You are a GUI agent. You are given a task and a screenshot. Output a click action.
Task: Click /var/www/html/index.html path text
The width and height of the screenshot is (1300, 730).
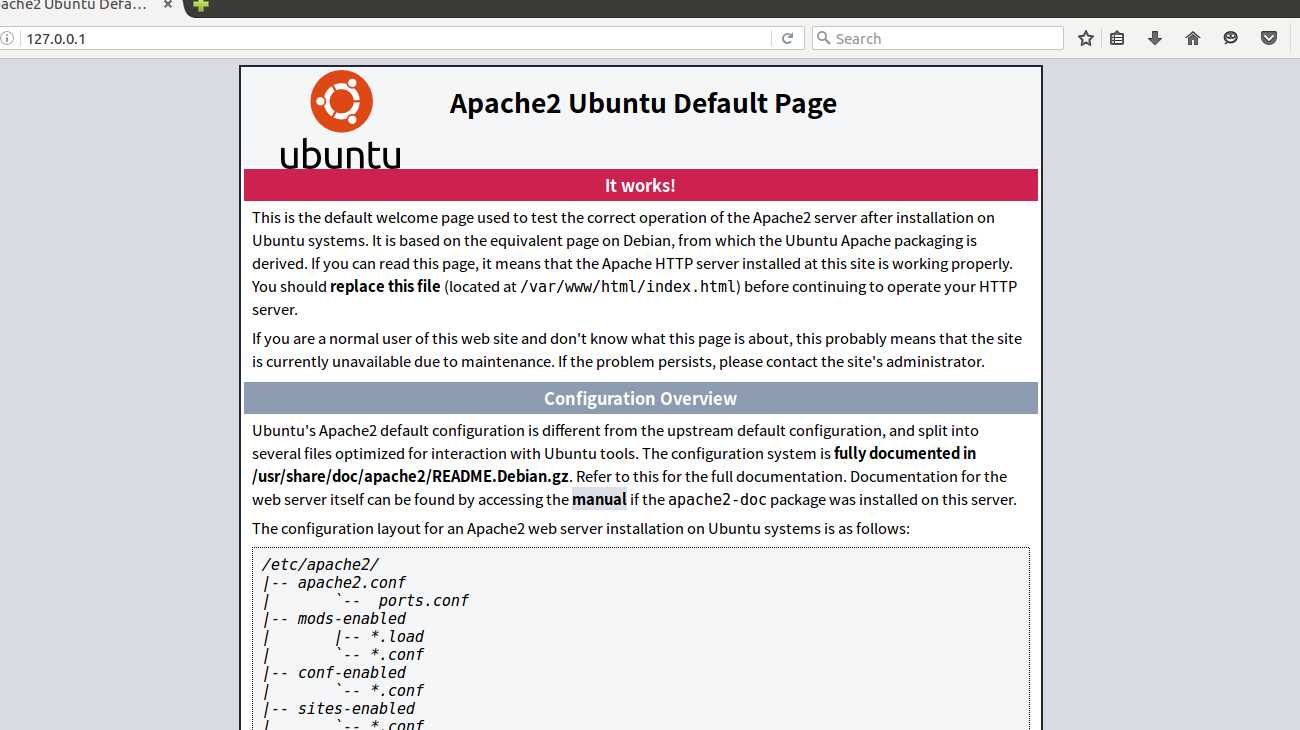[x=629, y=287]
